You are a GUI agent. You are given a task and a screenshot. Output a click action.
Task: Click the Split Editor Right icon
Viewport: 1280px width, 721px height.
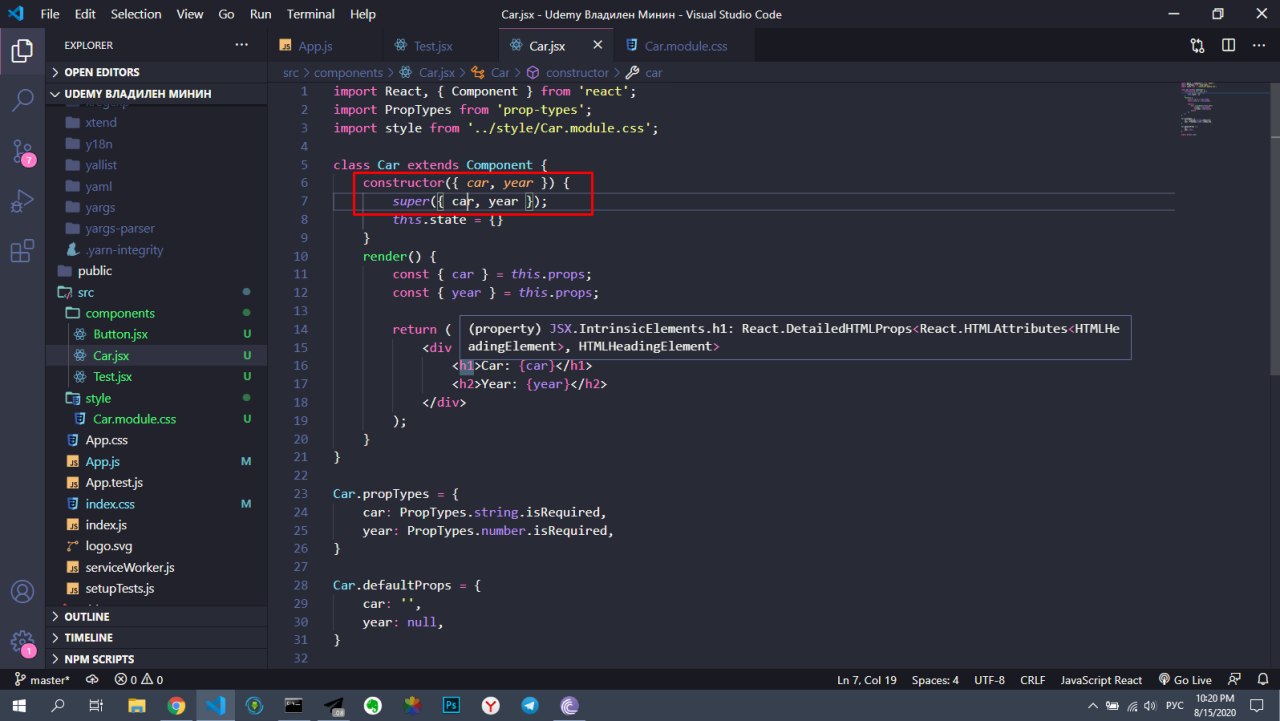coord(1228,46)
